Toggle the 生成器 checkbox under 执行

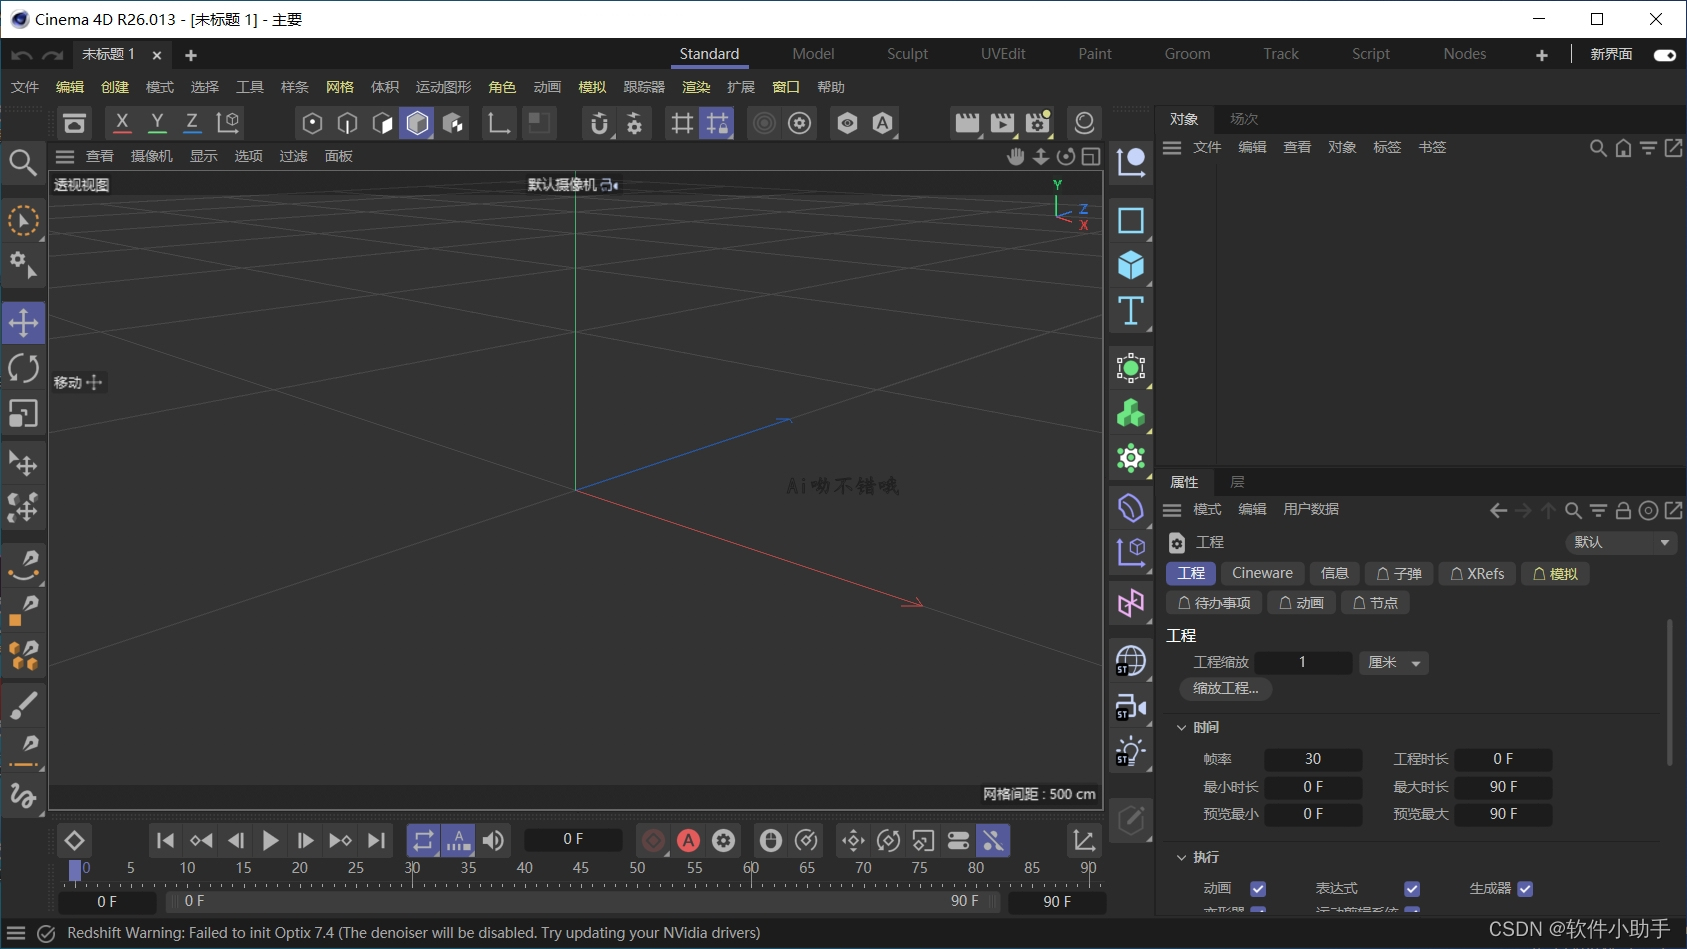1525,888
